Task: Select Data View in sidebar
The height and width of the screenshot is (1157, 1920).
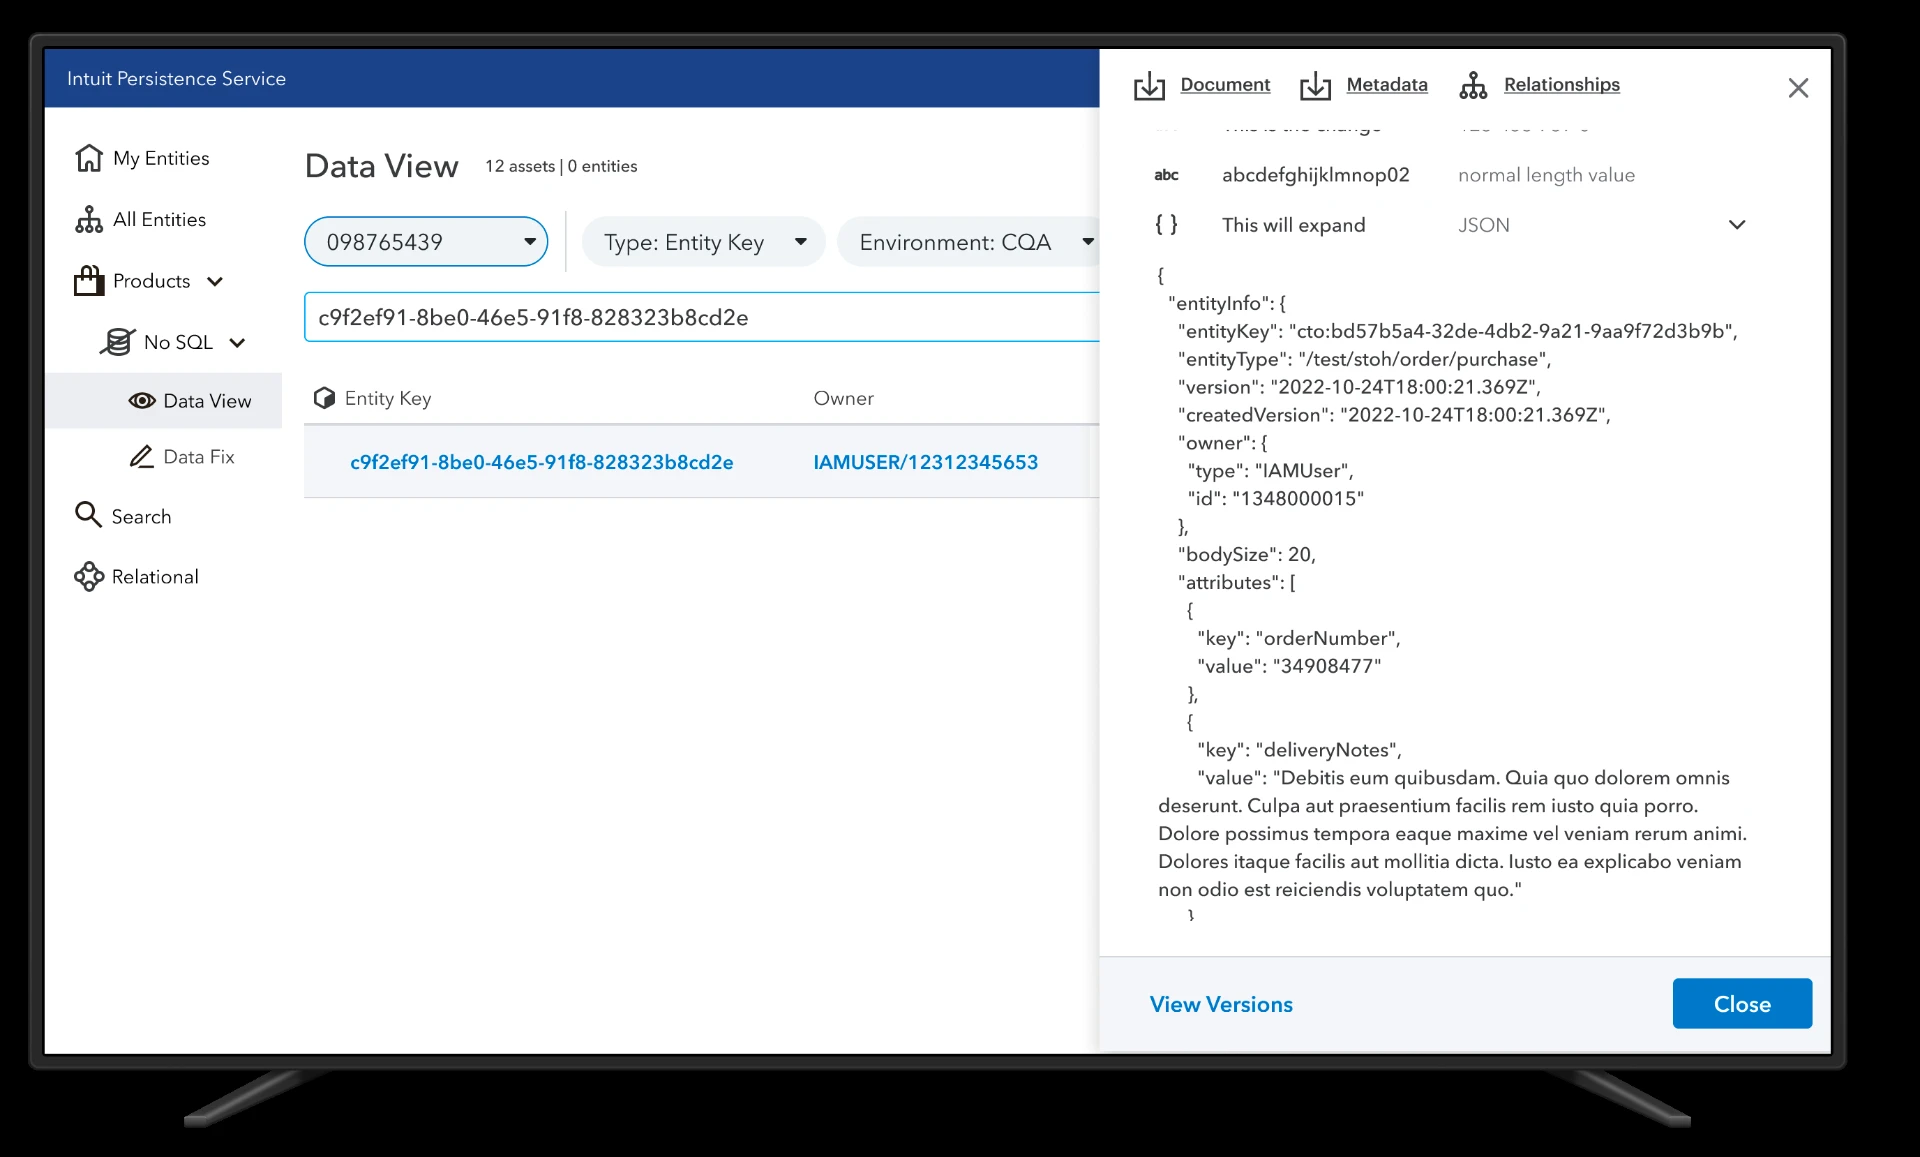Action: tap(163, 401)
